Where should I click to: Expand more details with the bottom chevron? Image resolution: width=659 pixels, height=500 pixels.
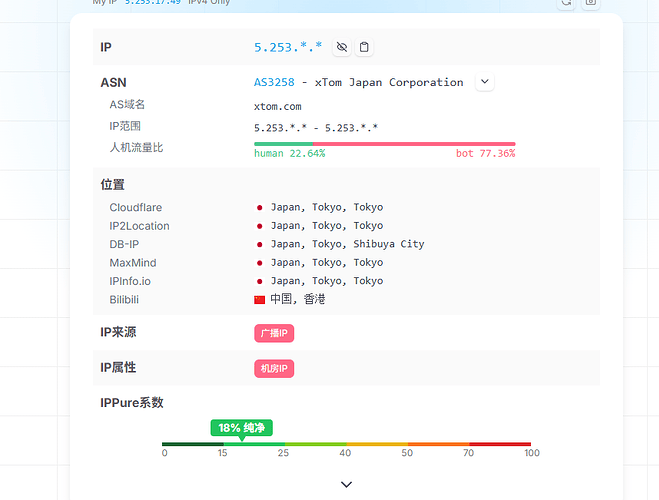[346, 484]
